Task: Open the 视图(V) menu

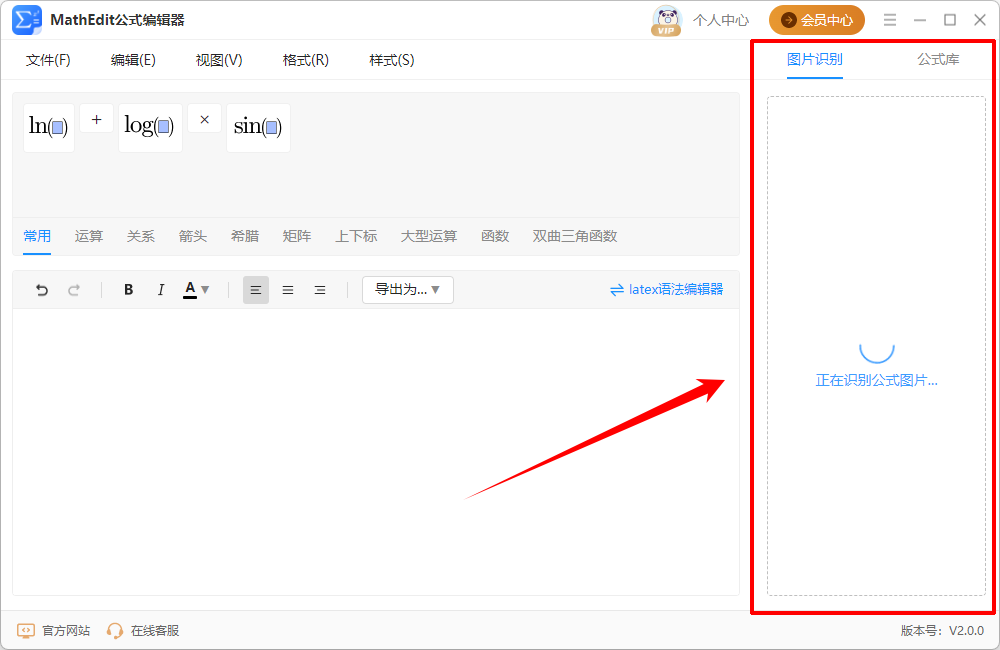Action: click(x=219, y=60)
